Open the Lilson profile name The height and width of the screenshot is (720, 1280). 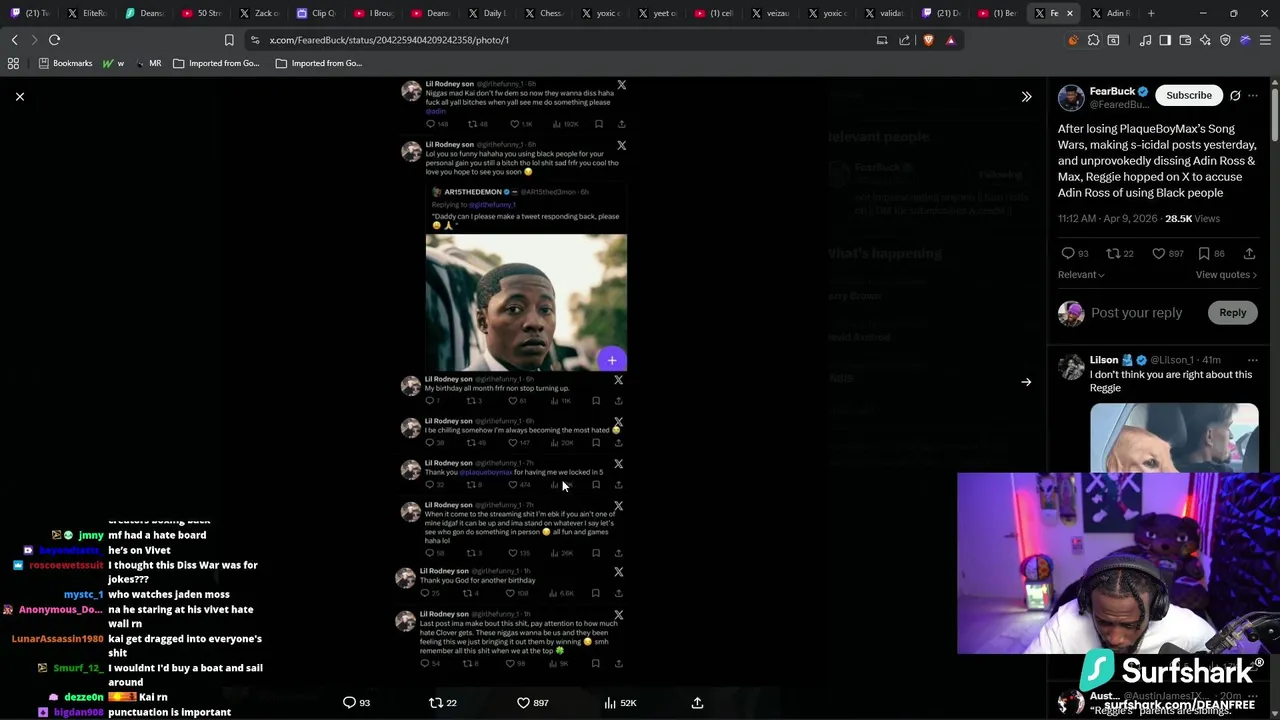coord(1104,360)
